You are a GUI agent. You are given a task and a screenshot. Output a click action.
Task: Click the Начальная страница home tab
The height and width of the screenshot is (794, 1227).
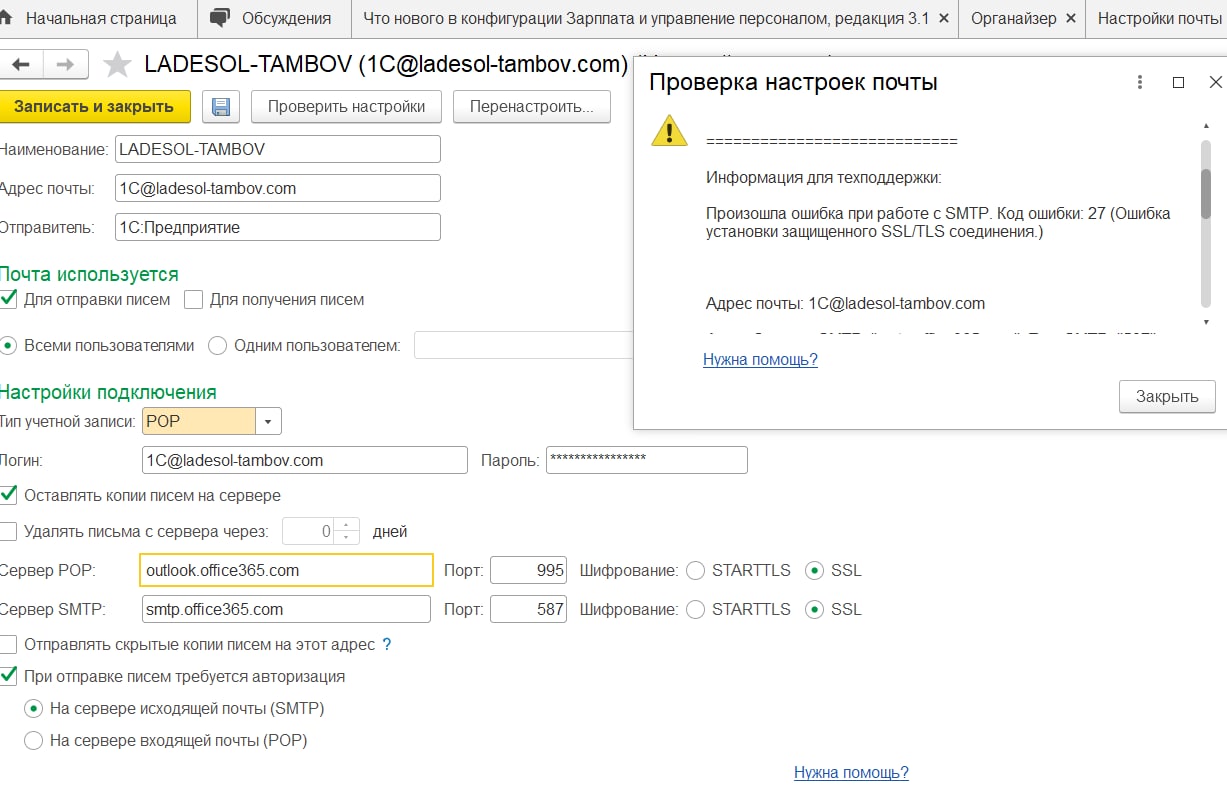coord(88,18)
